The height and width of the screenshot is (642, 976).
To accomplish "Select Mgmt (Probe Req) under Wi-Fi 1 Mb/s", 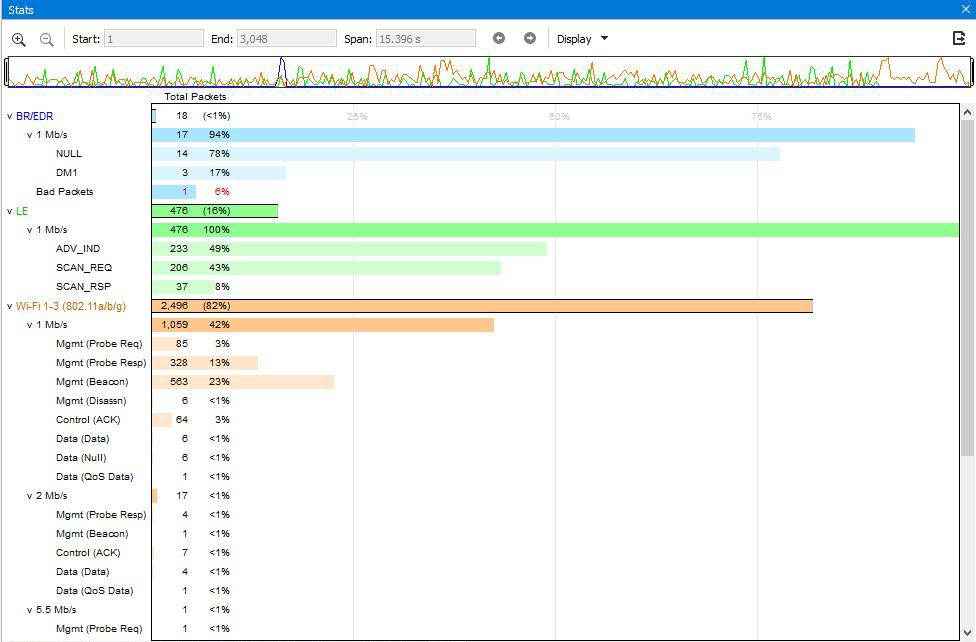I will click(99, 344).
